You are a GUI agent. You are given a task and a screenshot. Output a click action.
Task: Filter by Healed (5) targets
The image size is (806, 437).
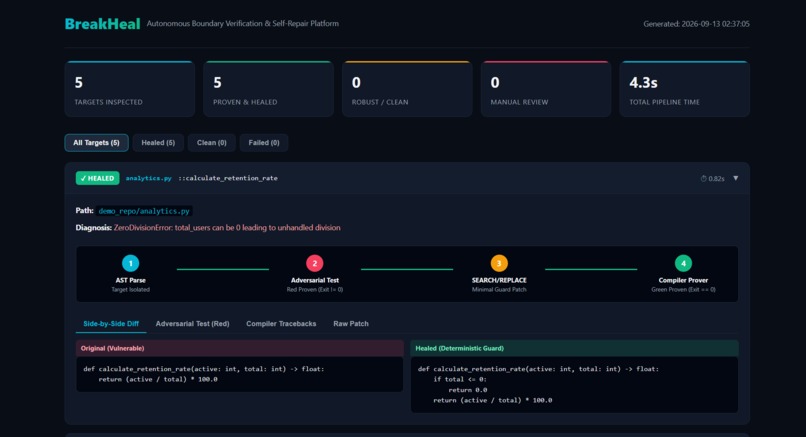(x=158, y=142)
